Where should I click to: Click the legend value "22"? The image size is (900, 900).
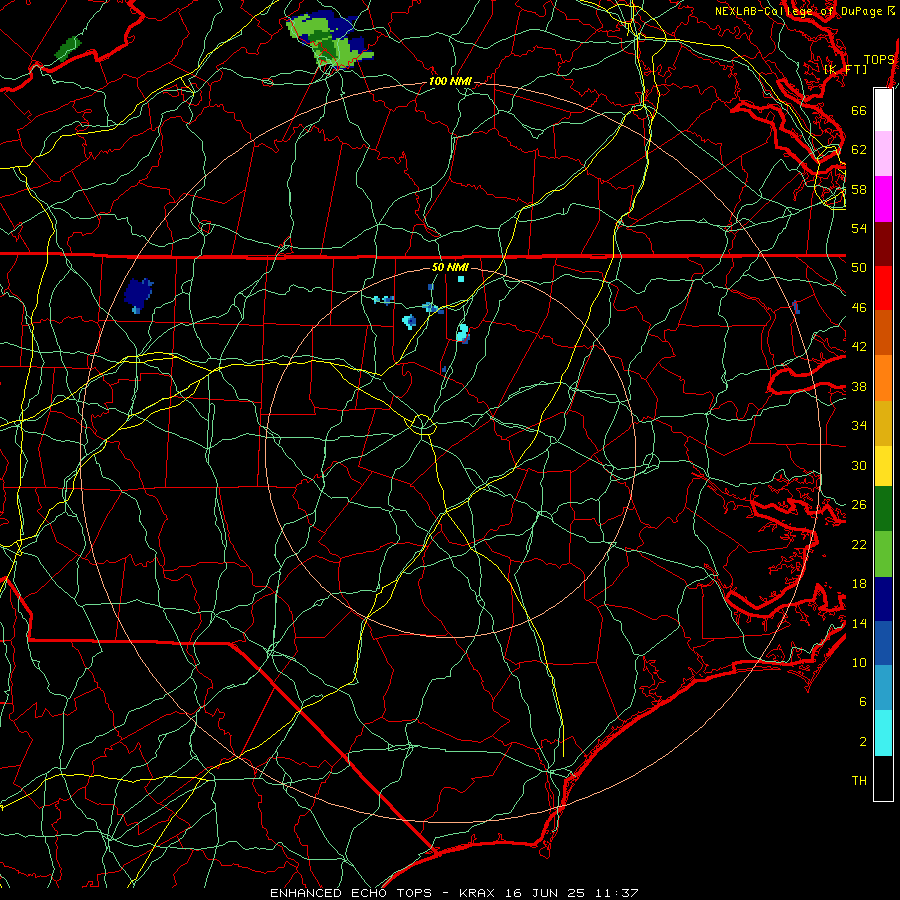click(x=859, y=544)
